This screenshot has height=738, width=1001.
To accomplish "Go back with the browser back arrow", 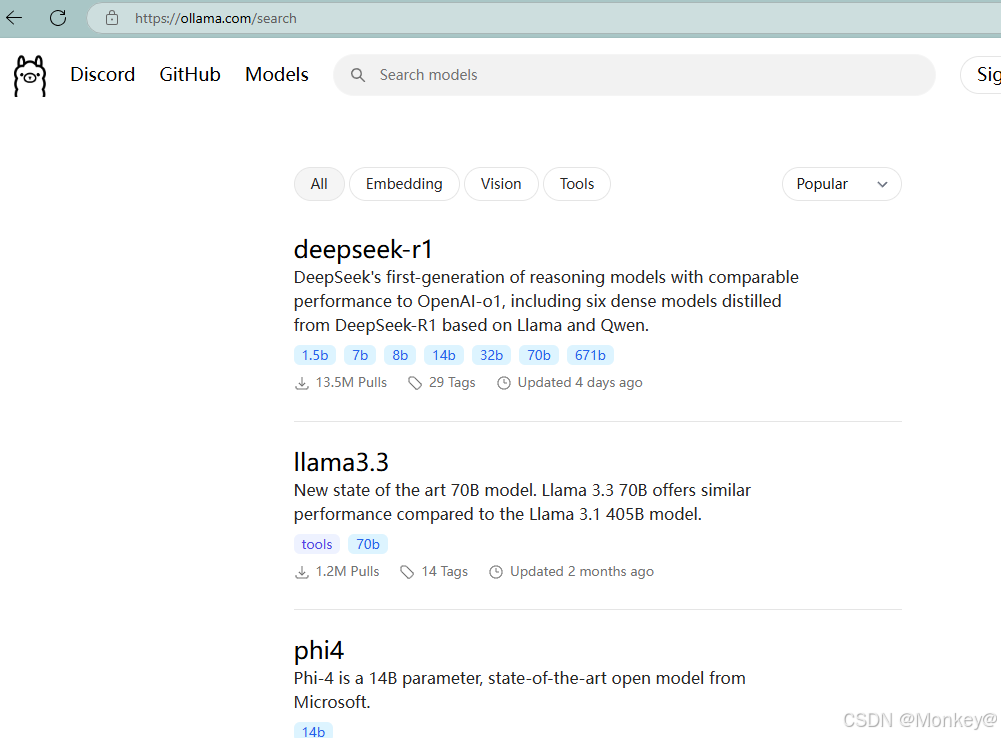I will (x=14, y=18).
